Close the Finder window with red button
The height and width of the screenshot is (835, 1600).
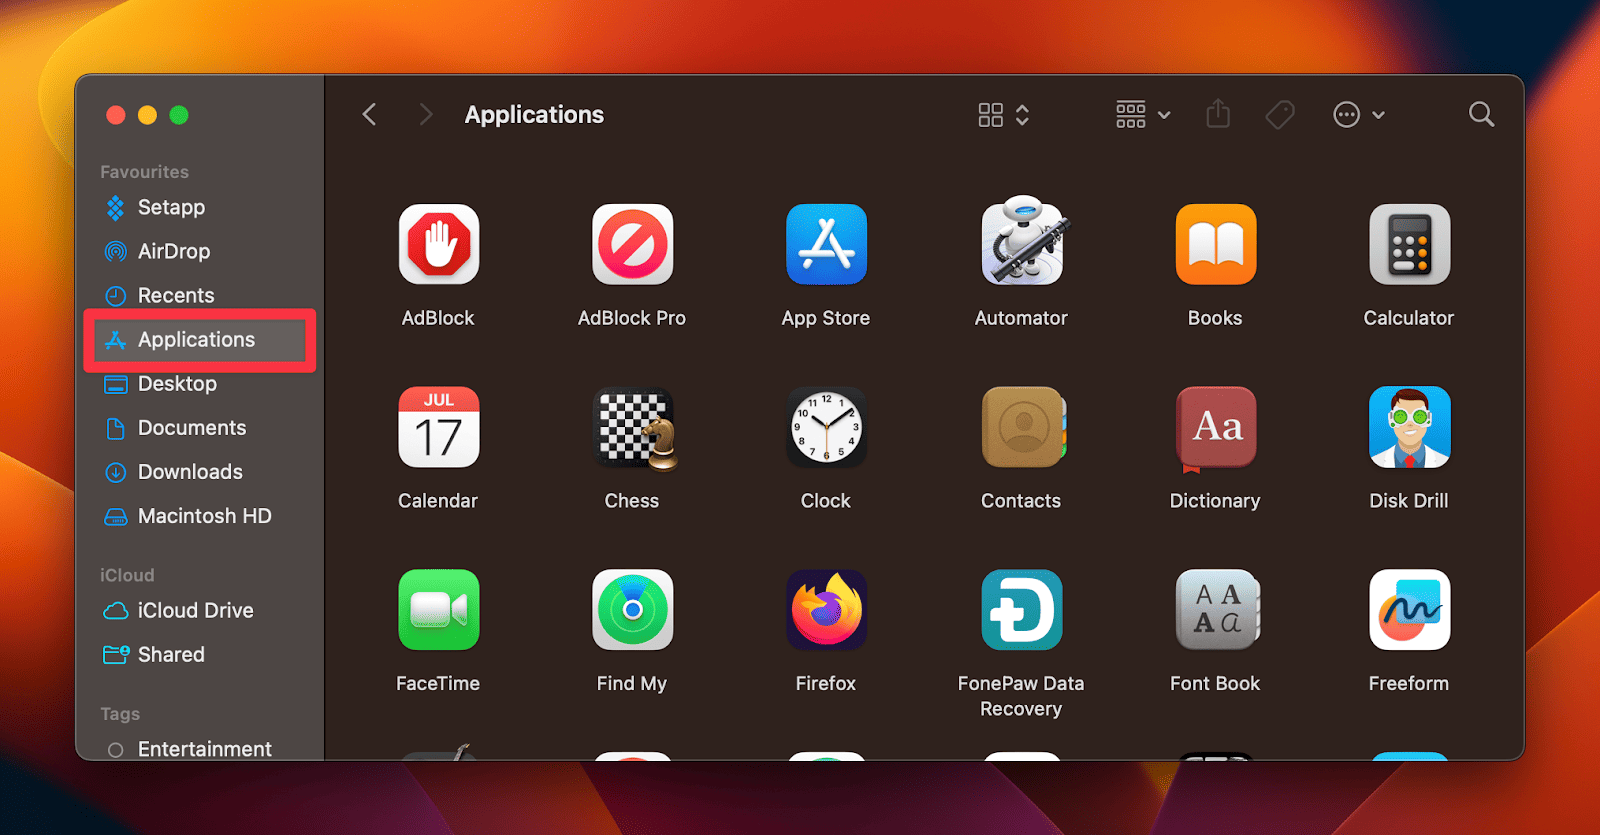click(x=116, y=115)
